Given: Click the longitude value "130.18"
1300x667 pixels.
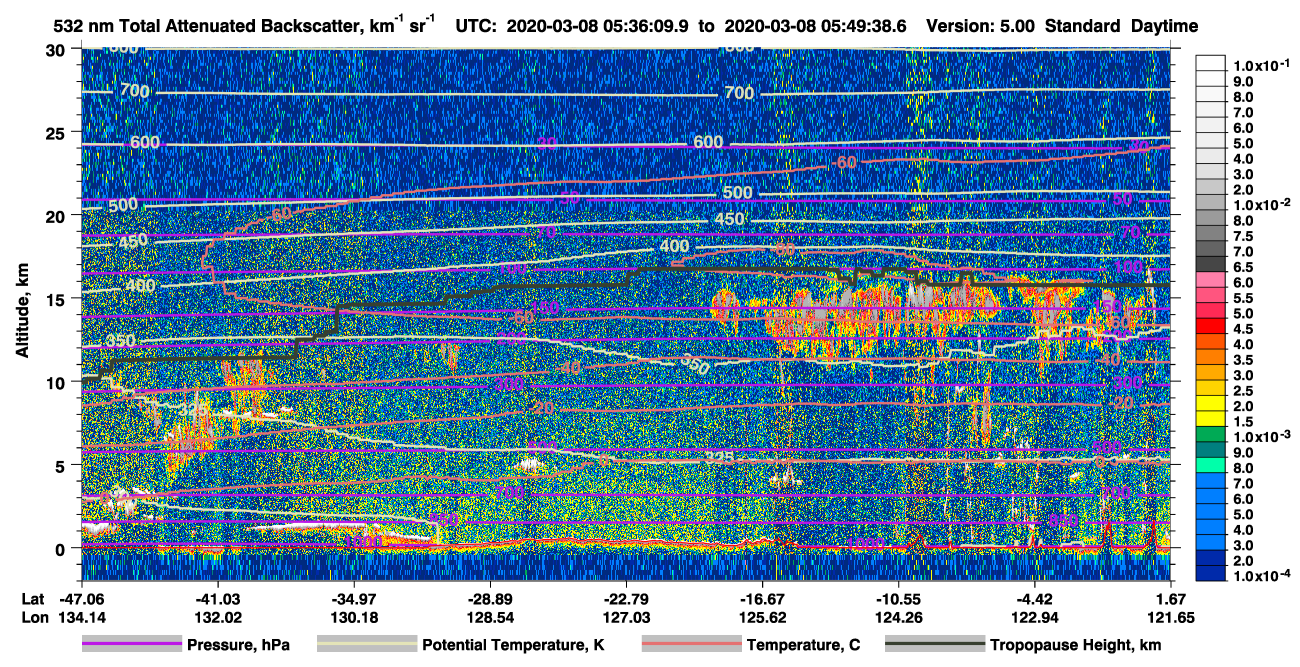Looking at the screenshot, I should (353, 618).
